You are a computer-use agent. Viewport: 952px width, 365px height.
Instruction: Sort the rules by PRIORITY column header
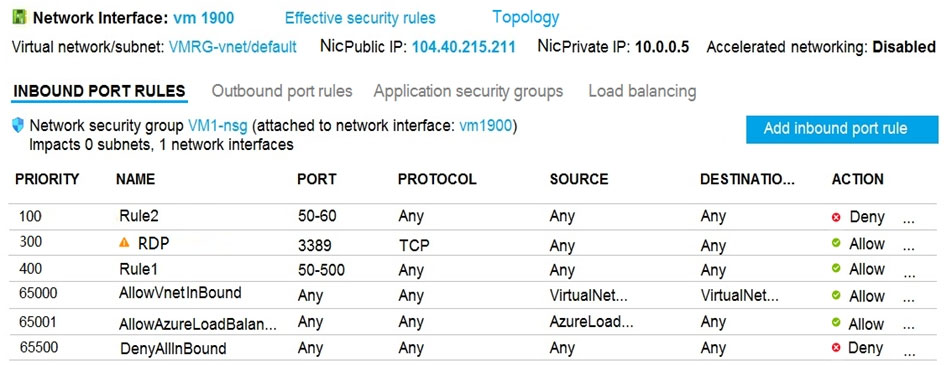tap(47, 179)
